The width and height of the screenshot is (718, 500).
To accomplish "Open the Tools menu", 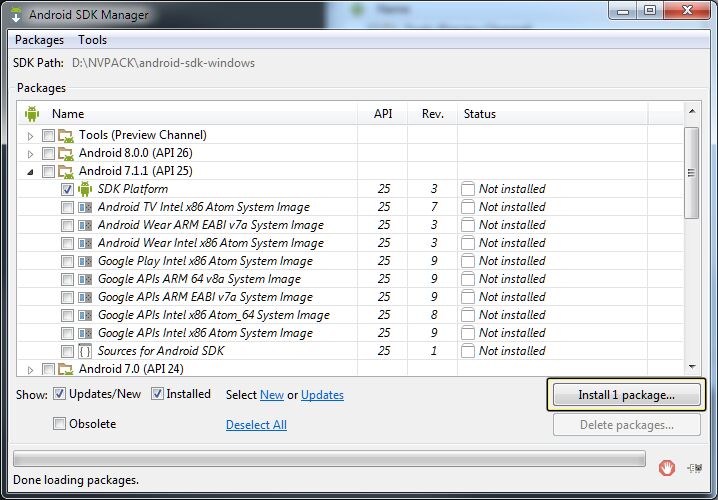I will [92, 40].
